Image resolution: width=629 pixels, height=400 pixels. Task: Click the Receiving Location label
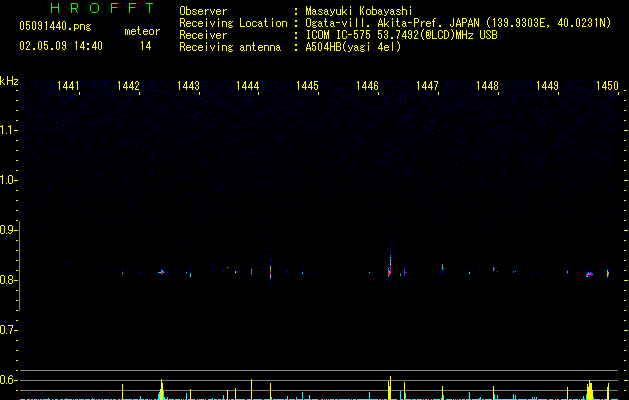(233, 23)
